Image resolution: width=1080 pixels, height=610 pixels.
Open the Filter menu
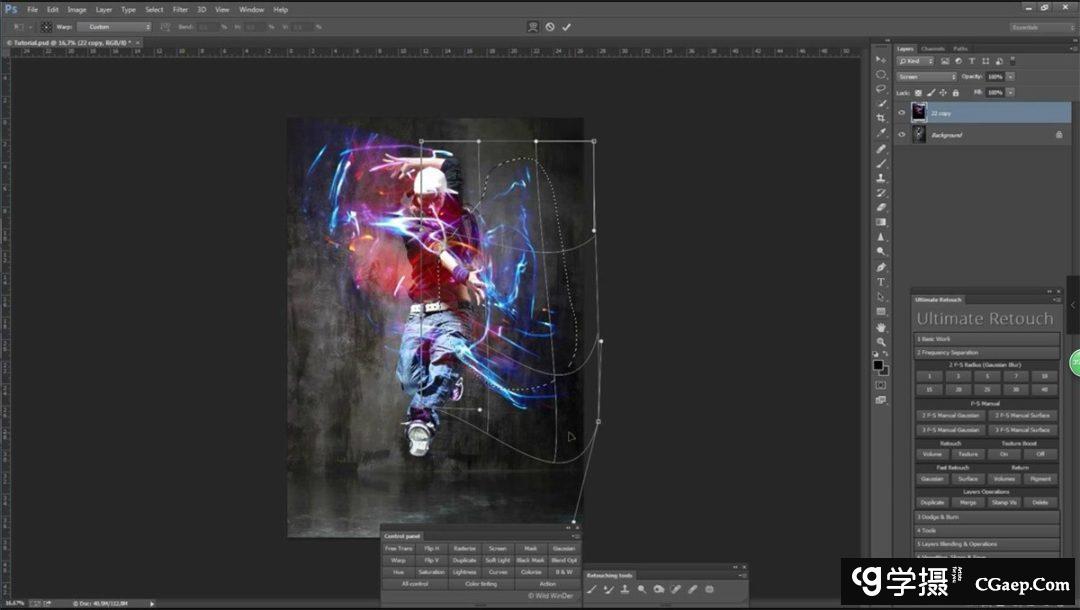[x=180, y=9]
